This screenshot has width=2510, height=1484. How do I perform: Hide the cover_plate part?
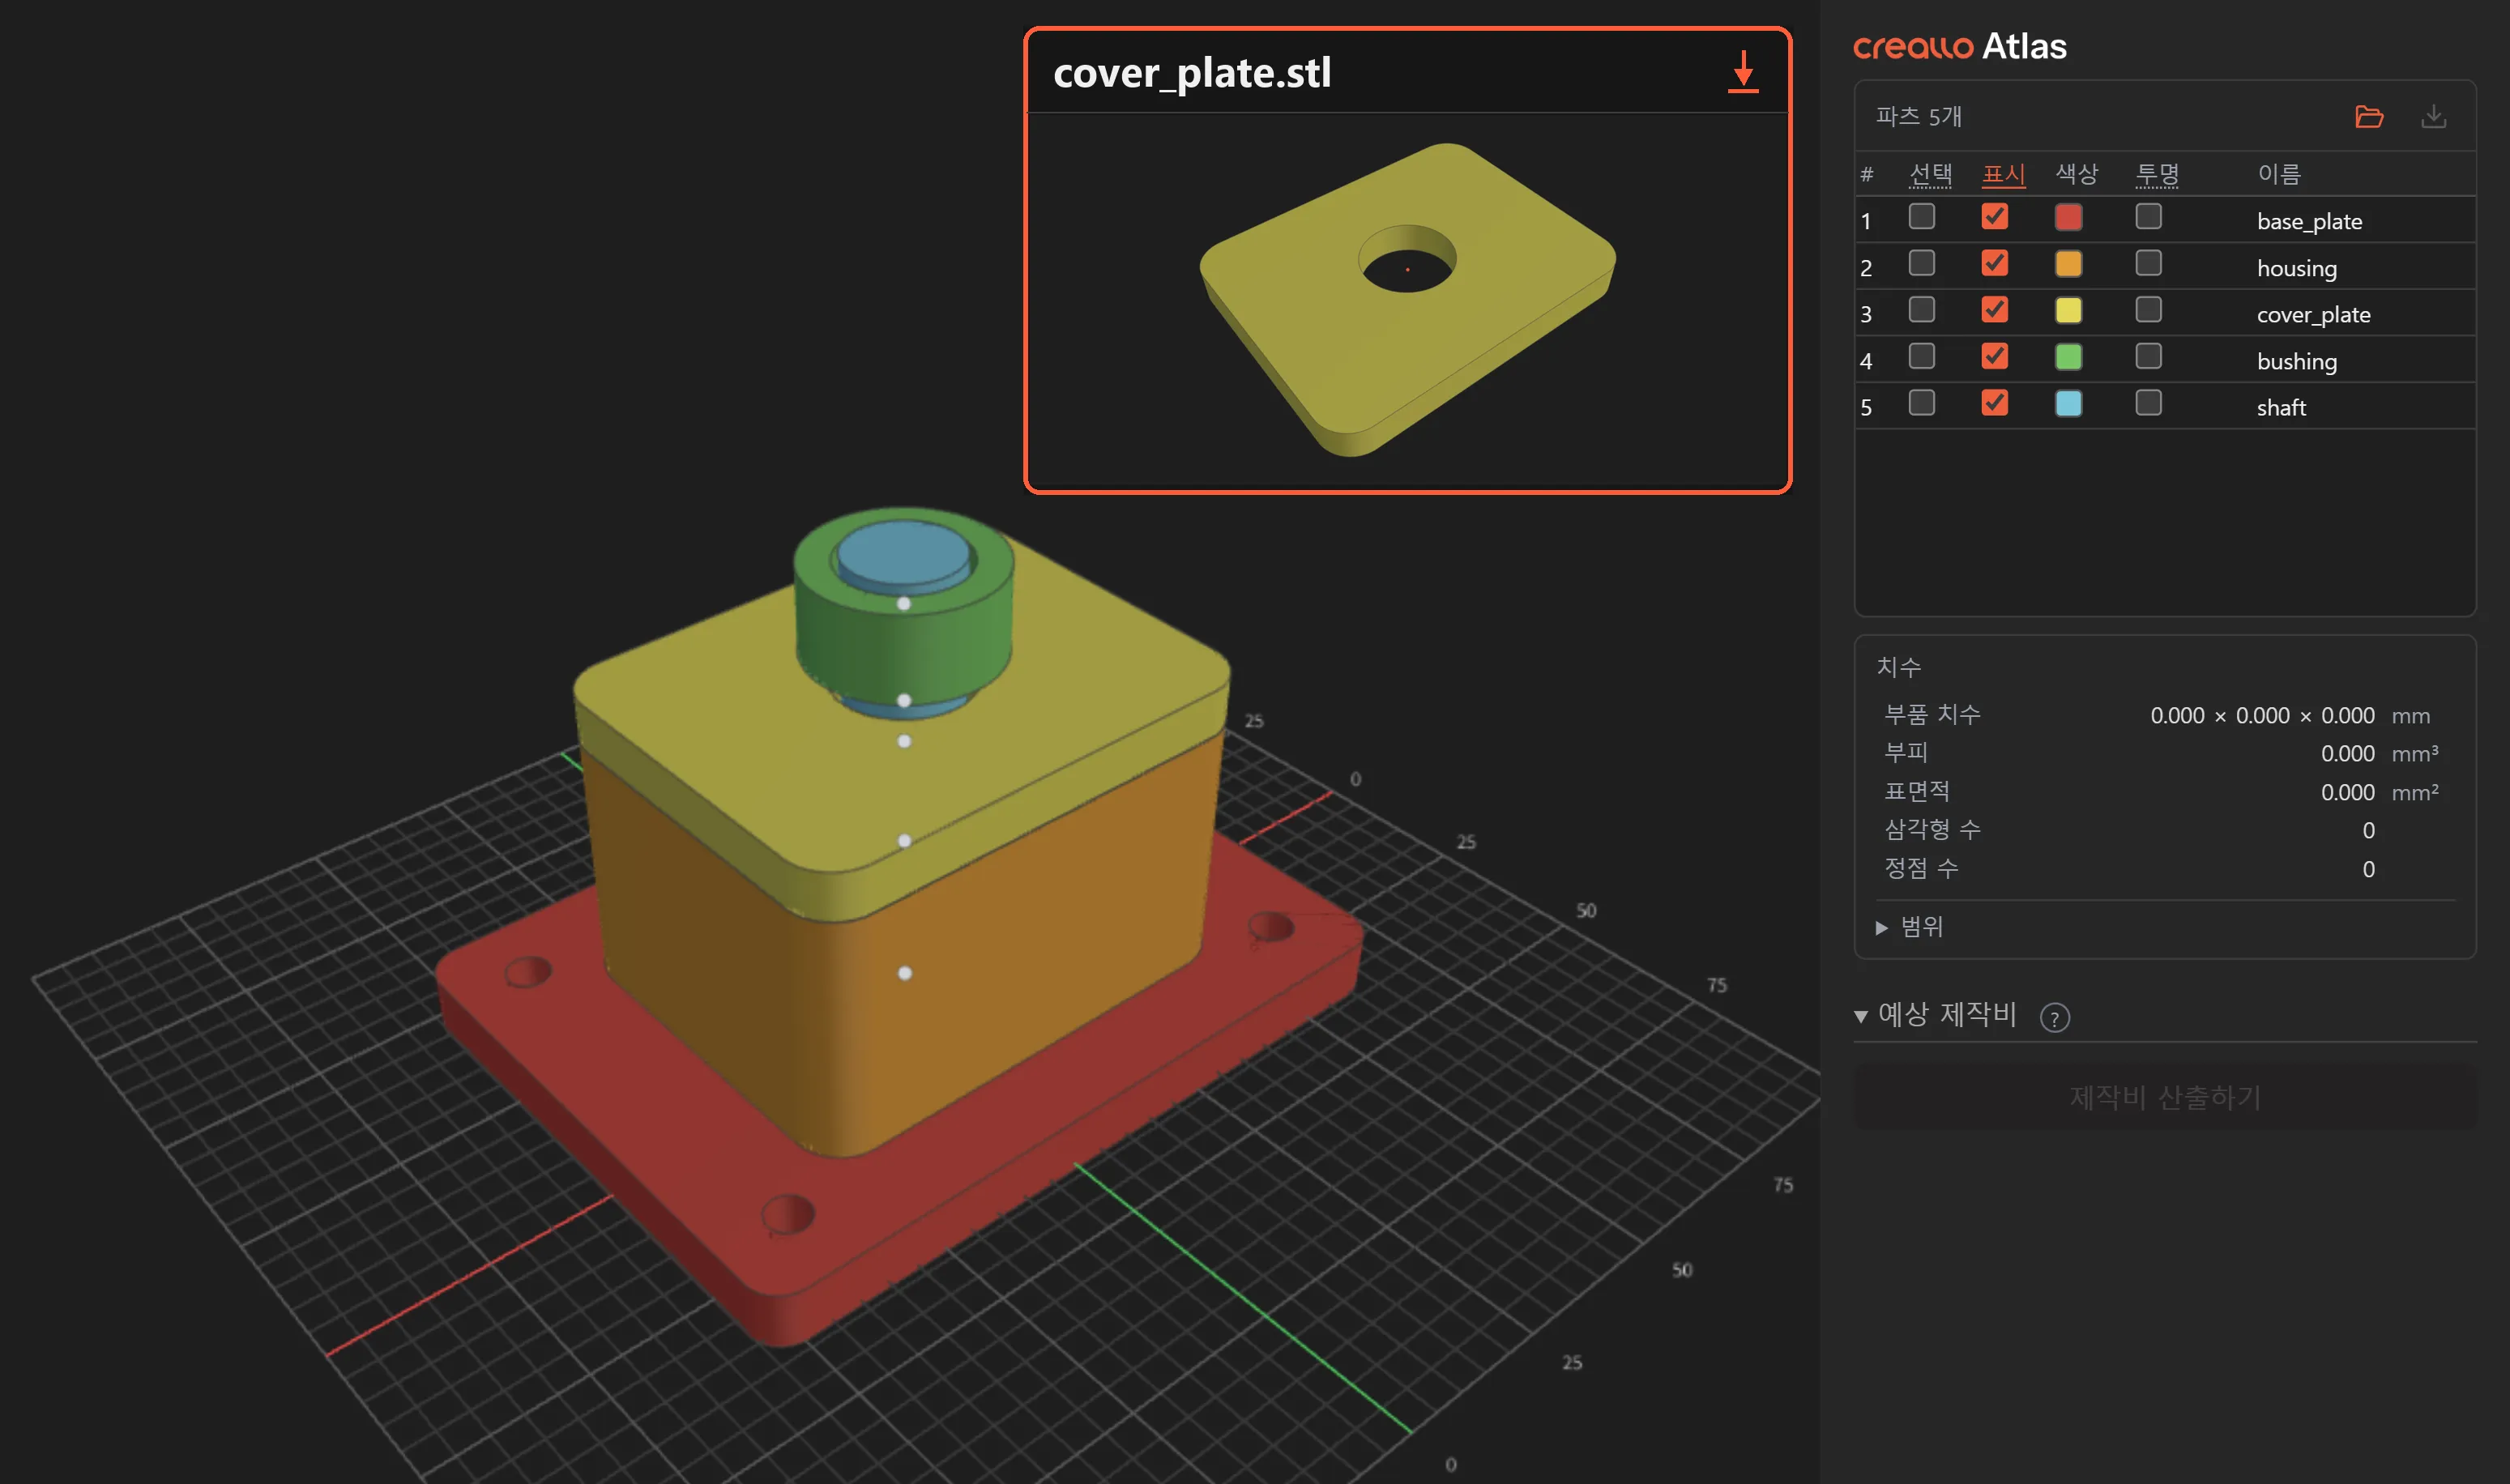(x=1994, y=310)
